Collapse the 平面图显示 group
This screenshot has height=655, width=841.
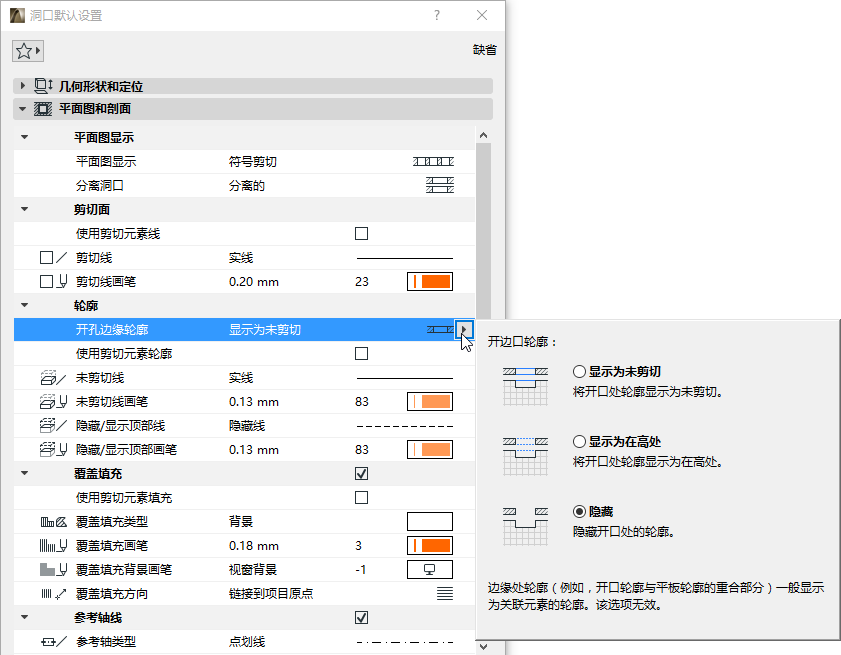(x=24, y=137)
